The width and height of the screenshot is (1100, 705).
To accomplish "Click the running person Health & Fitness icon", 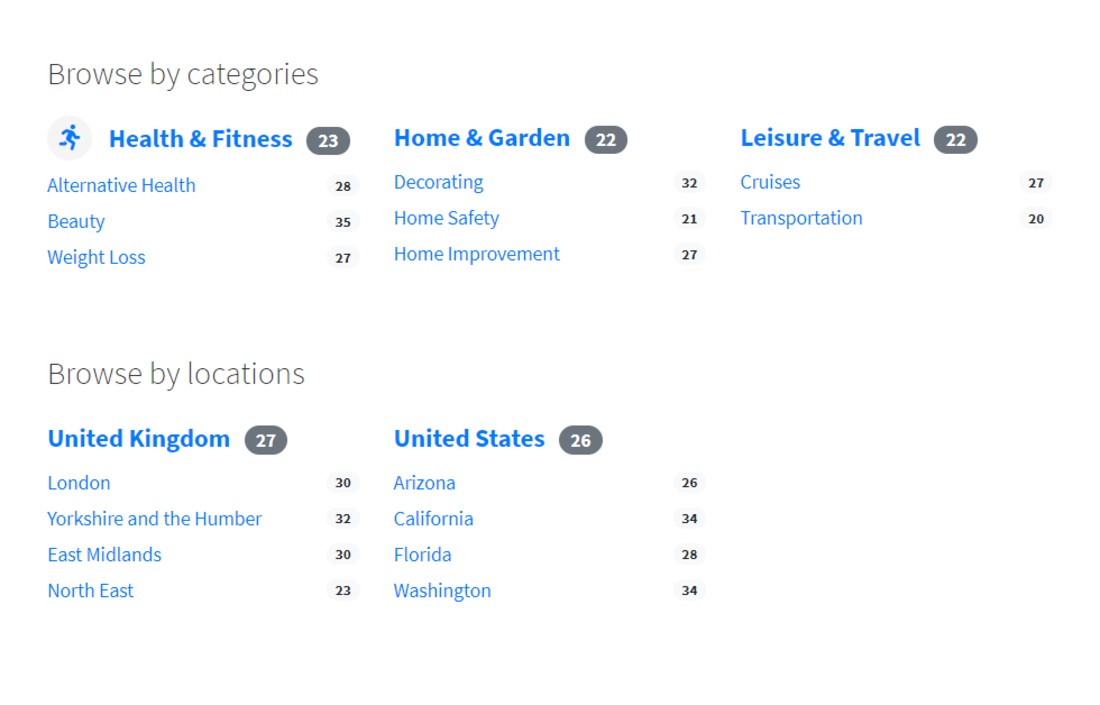I will (69, 138).
